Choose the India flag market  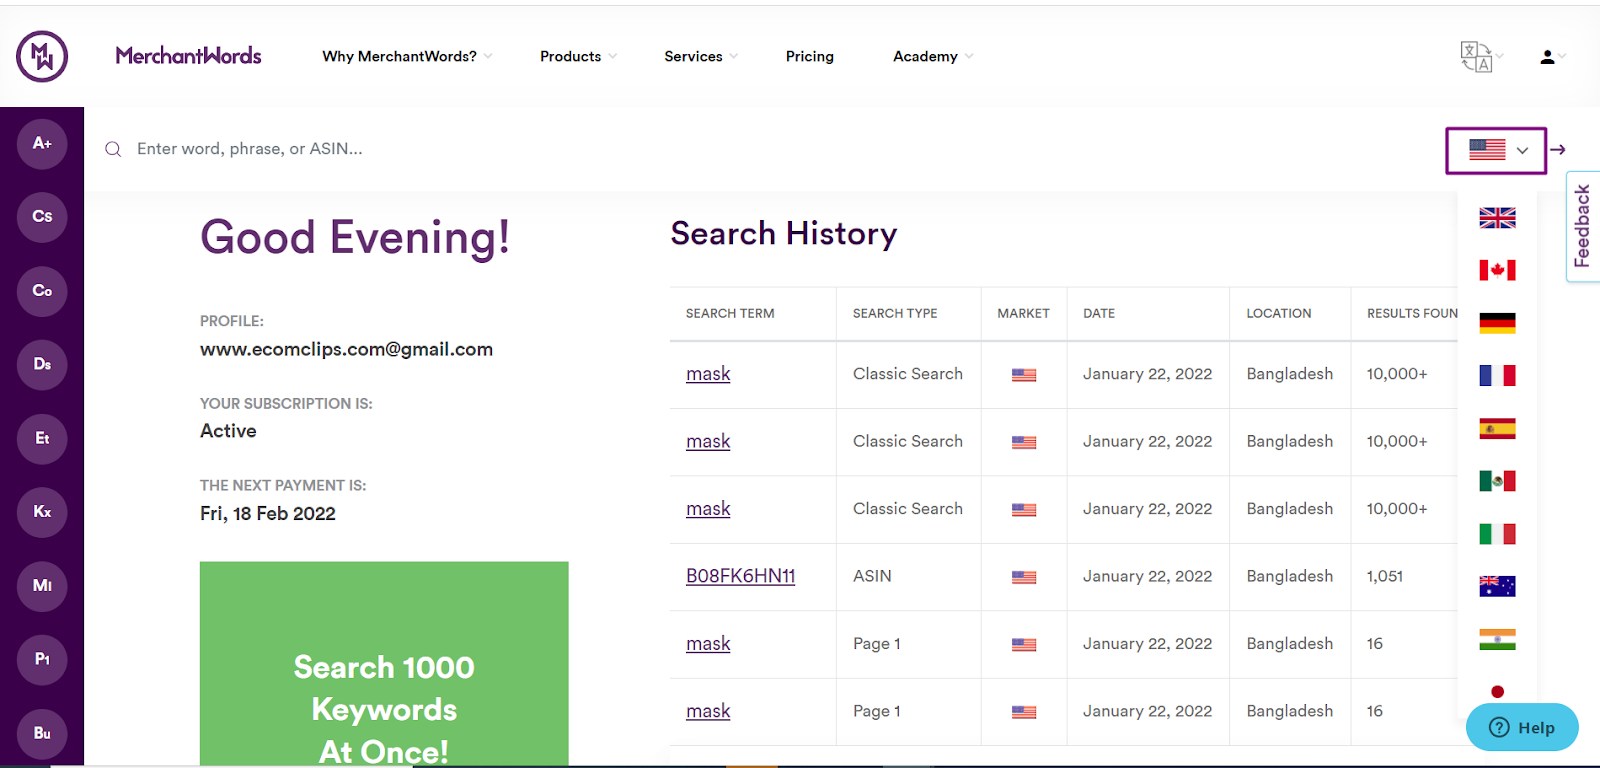click(x=1497, y=639)
